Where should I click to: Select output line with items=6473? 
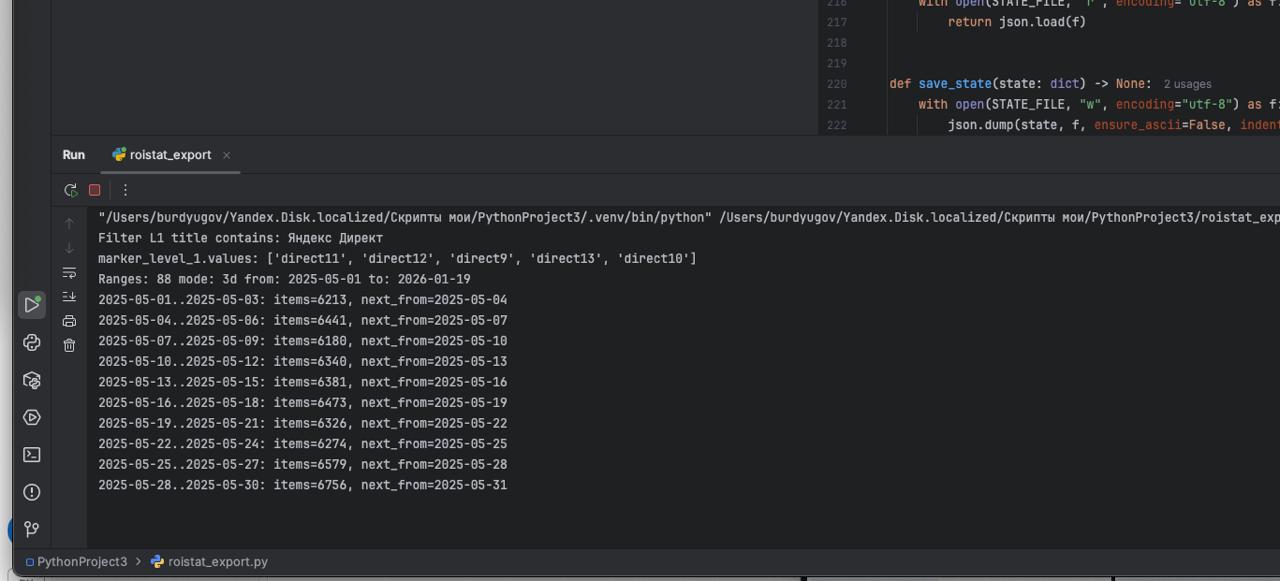point(302,403)
